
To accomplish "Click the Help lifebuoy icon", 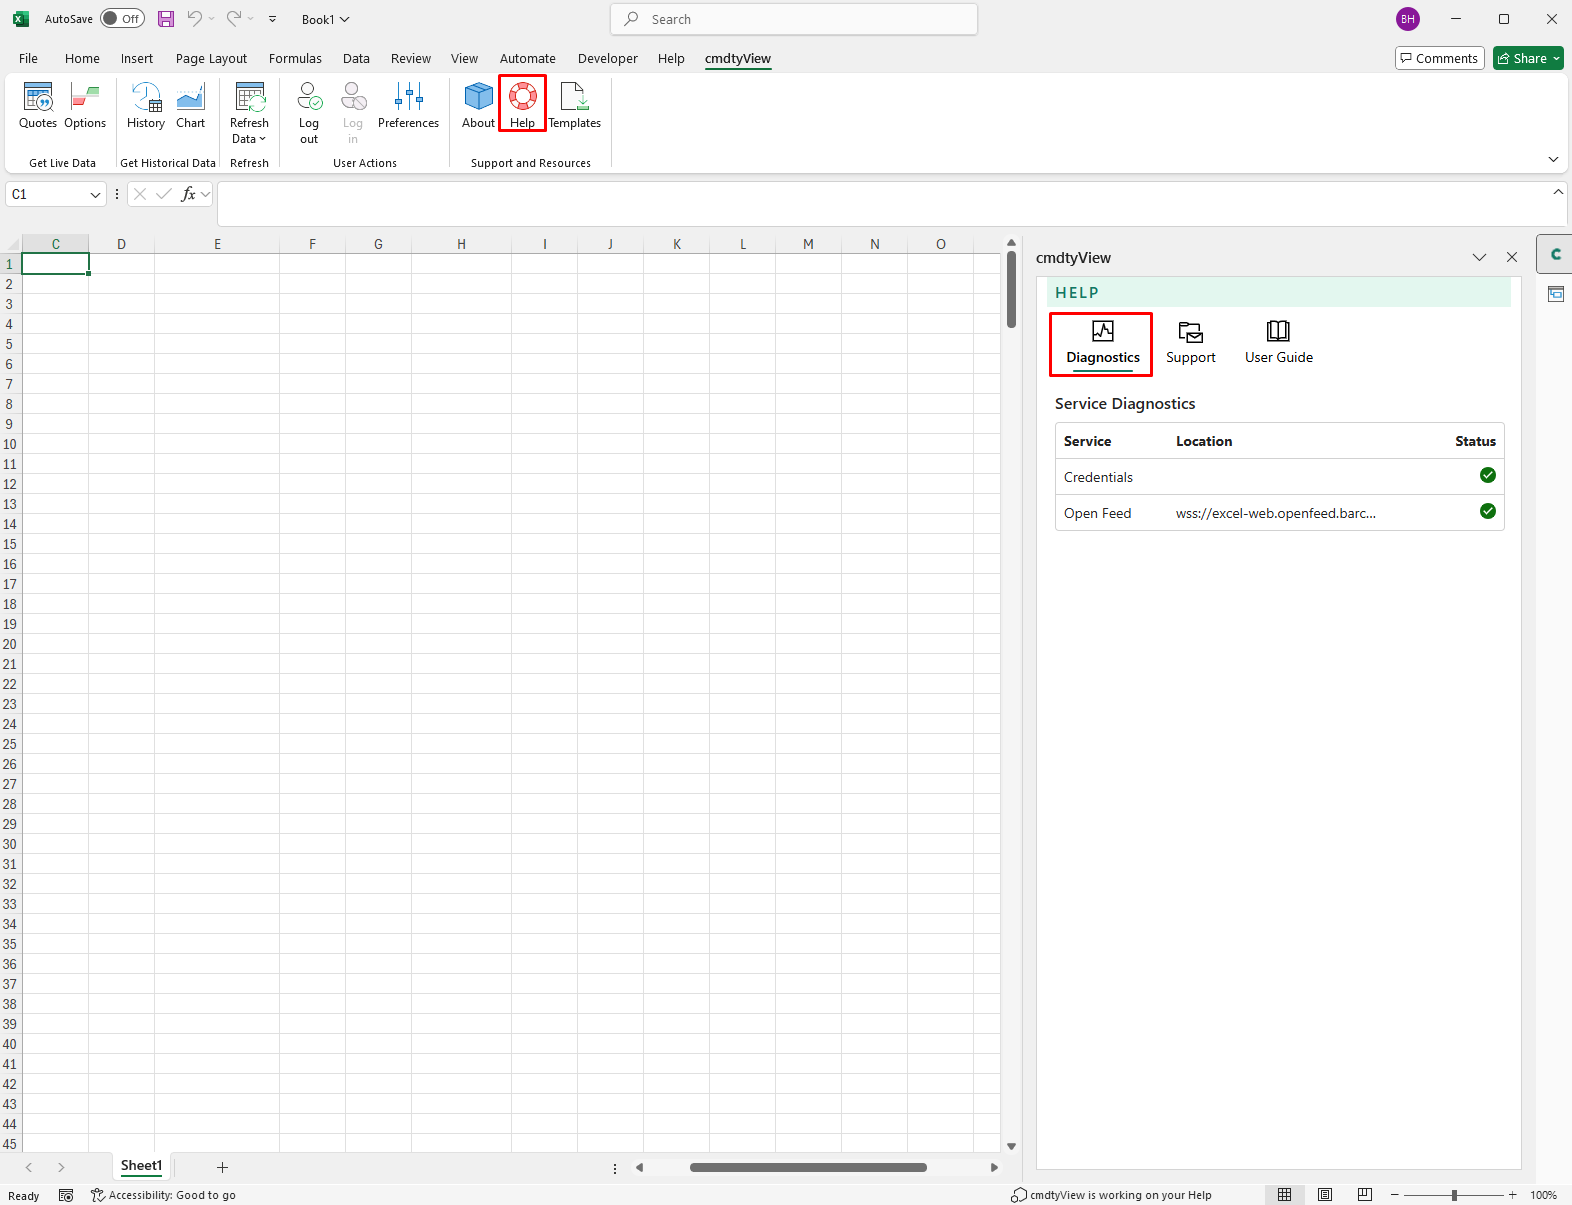I will (522, 97).
